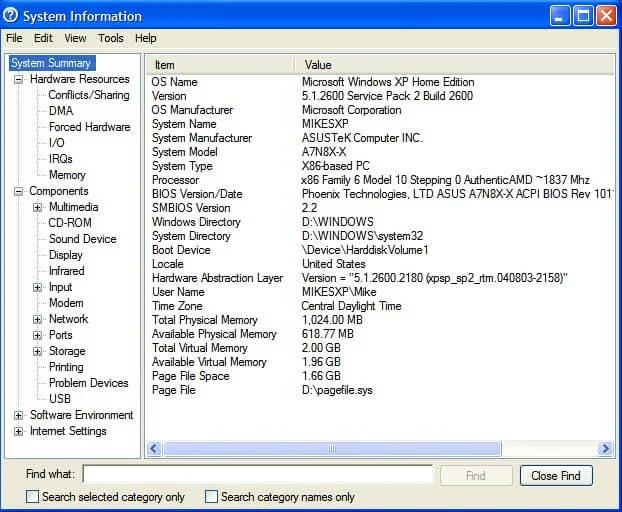Viewport: 622px width, 512px height.
Task: Open the Edit menu
Action: pyautogui.click(x=43, y=38)
